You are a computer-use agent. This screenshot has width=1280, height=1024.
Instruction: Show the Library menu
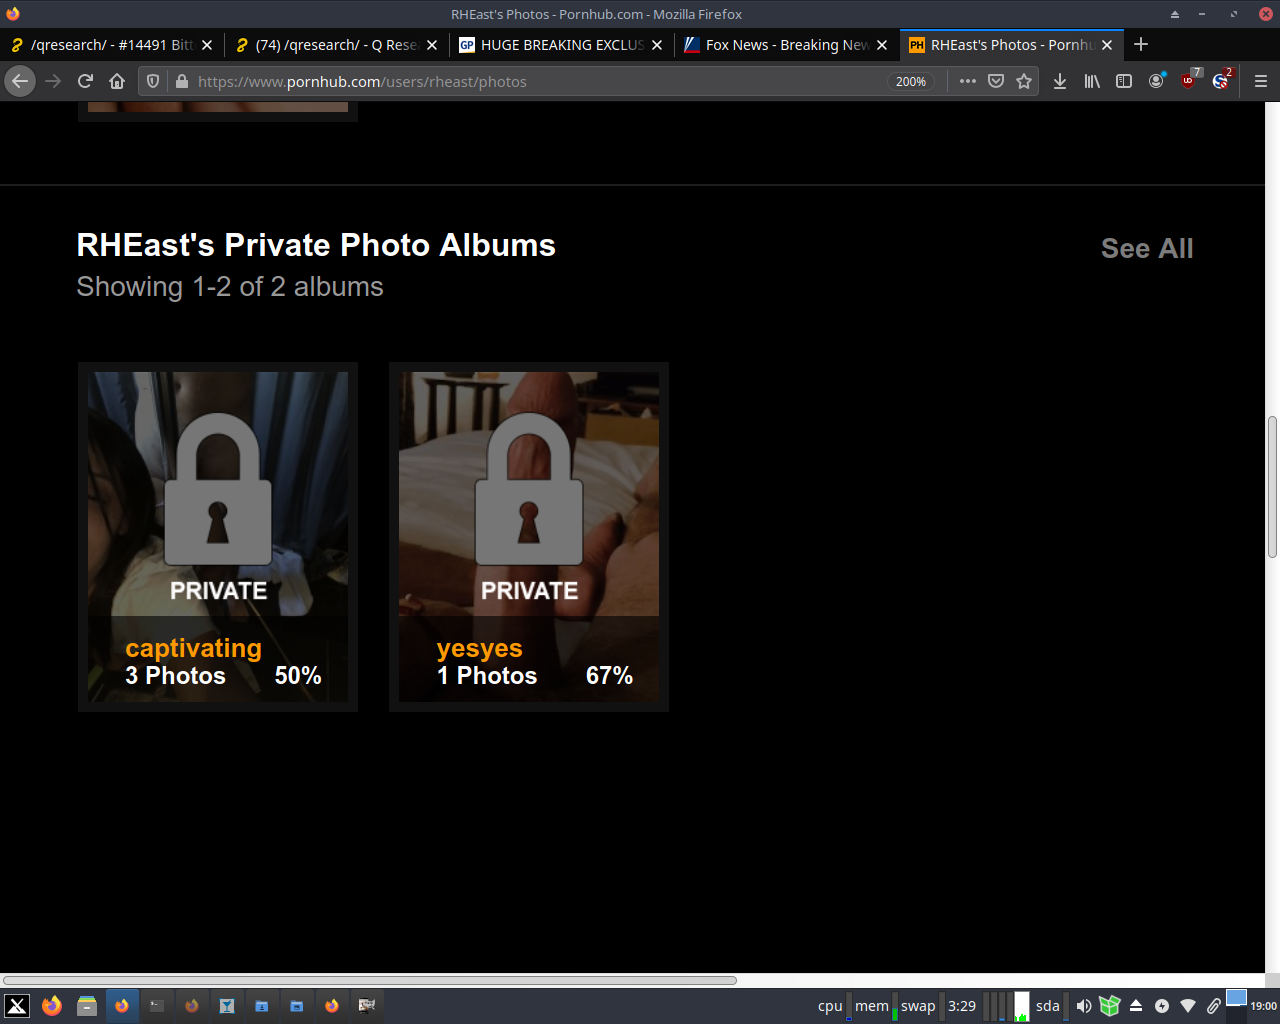[x=1092, y=81]
